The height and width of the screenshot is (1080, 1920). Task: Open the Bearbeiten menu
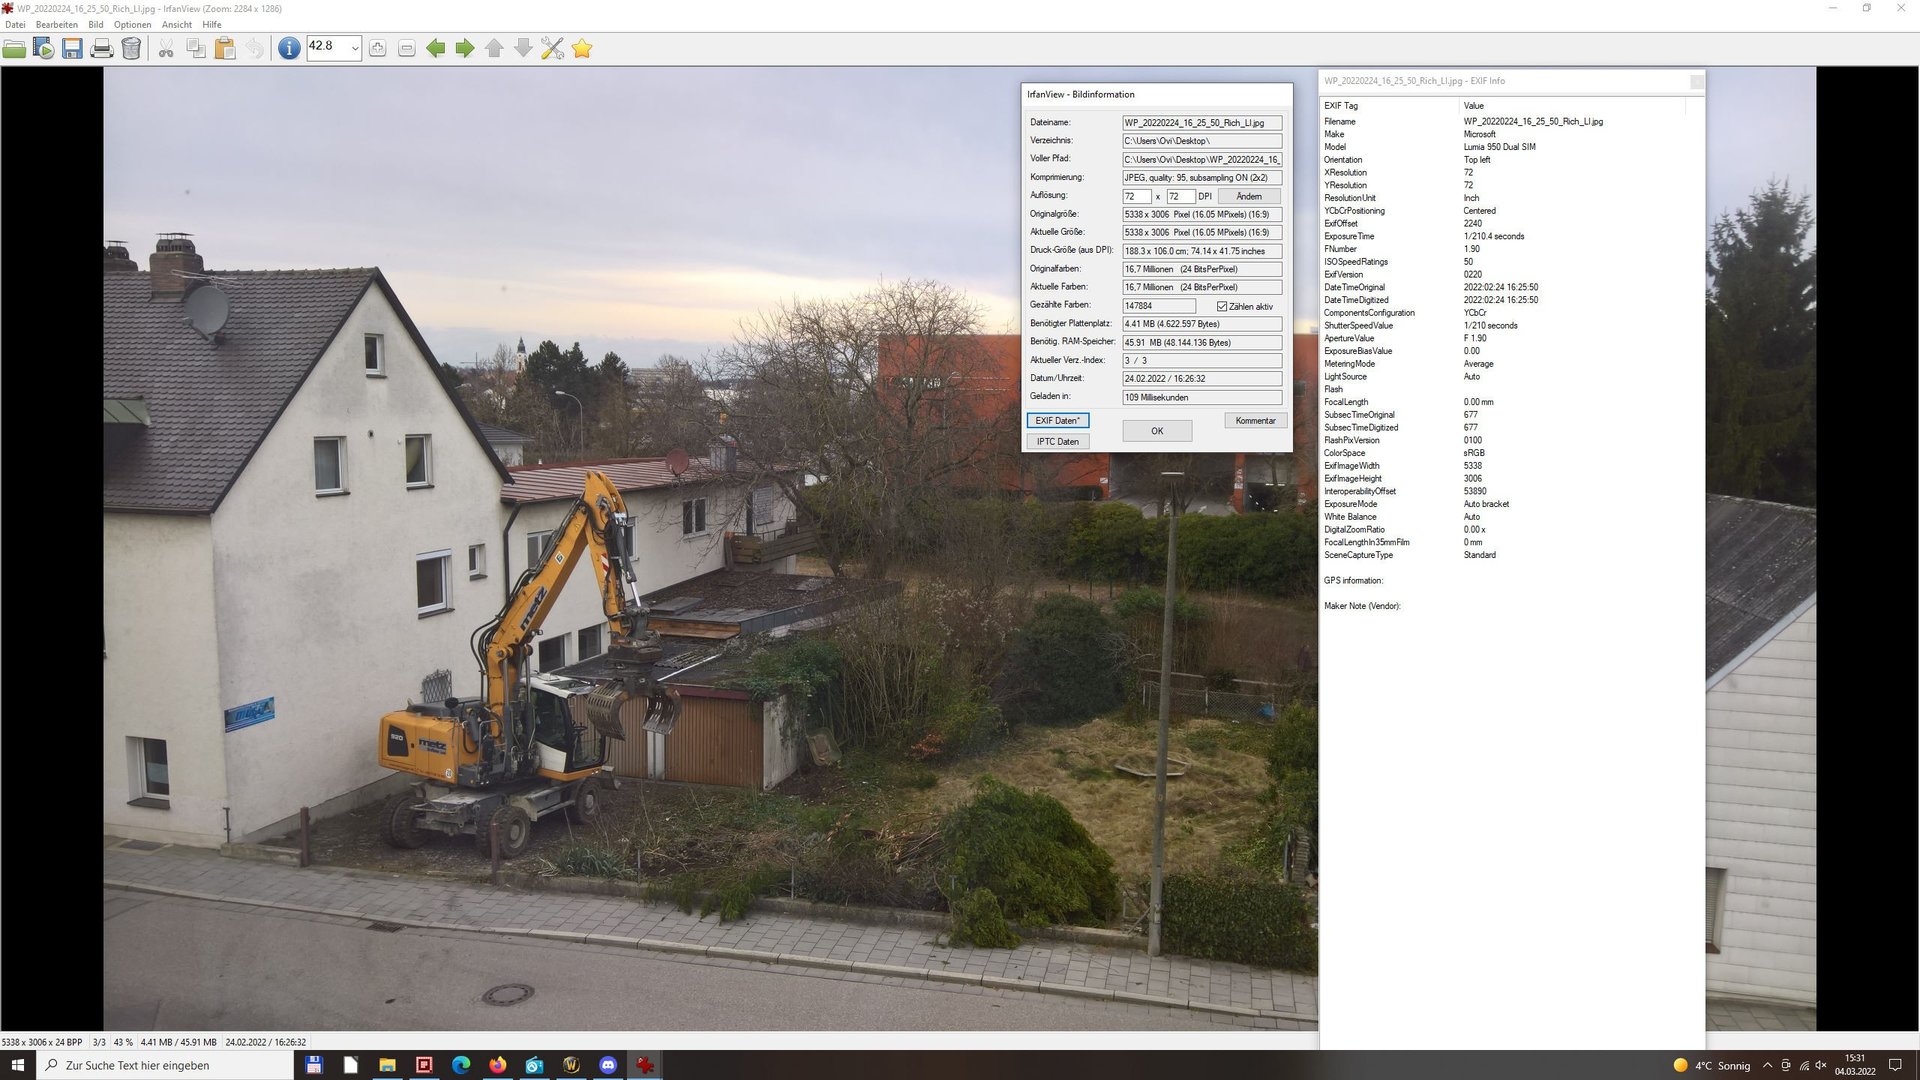tap(57, 25)
